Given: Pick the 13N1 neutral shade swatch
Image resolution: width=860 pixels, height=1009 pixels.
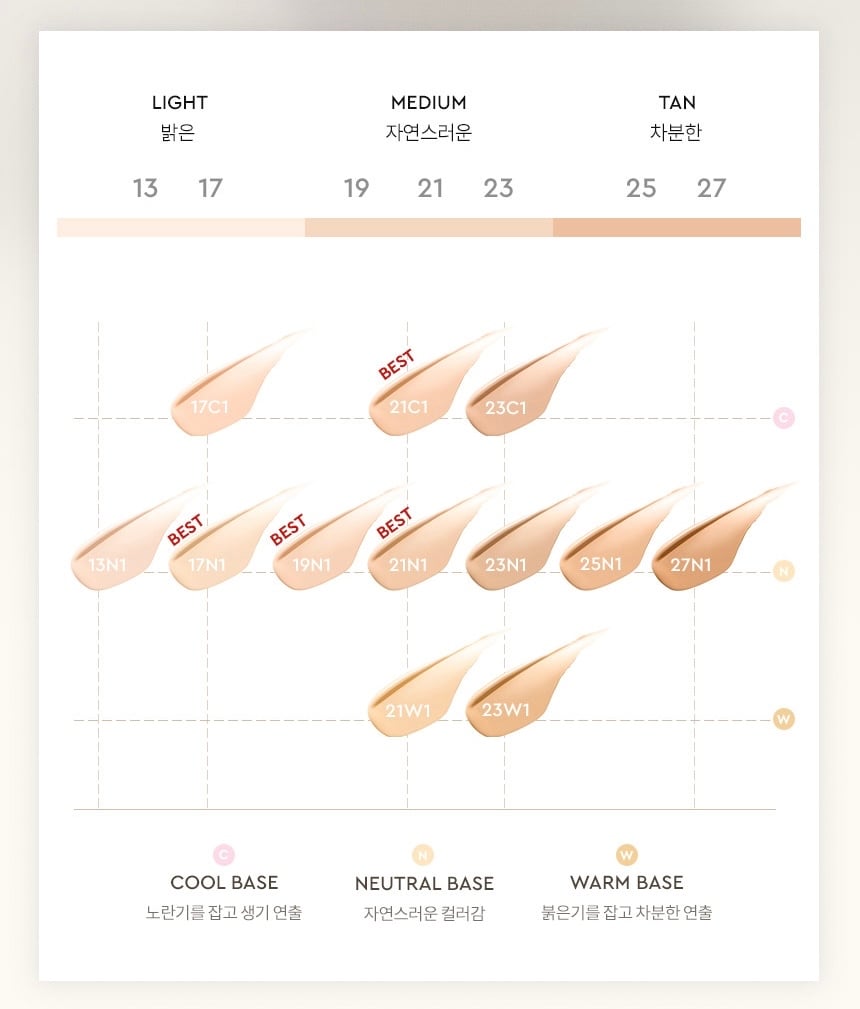Looking at the screenshot, I should 107,564.
